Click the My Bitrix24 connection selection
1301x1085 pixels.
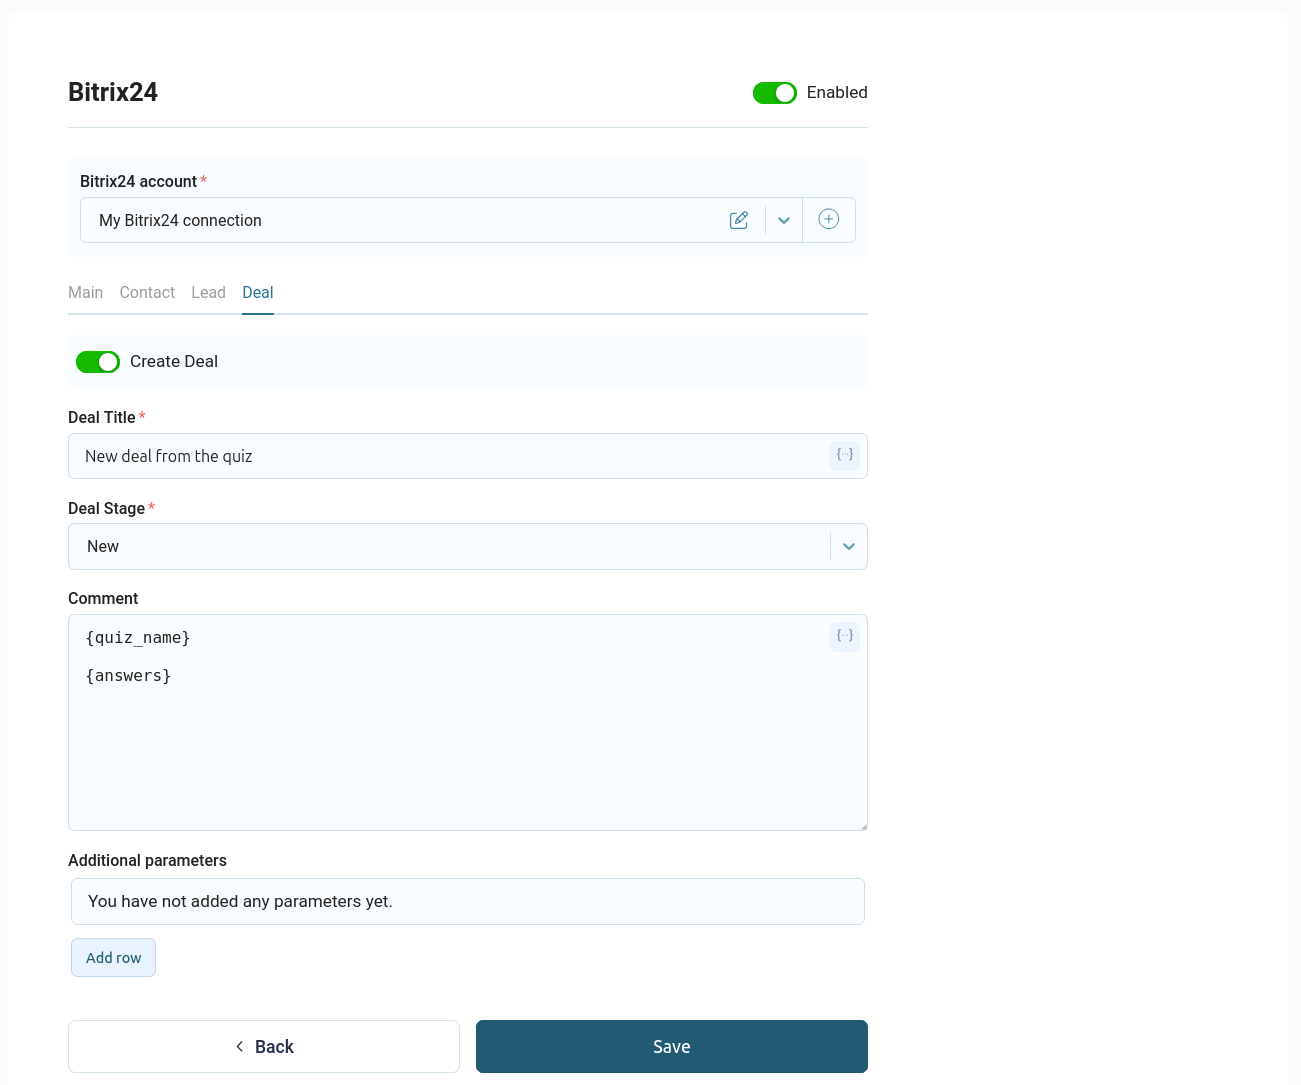pyautogui.click(x=400, y=220)
